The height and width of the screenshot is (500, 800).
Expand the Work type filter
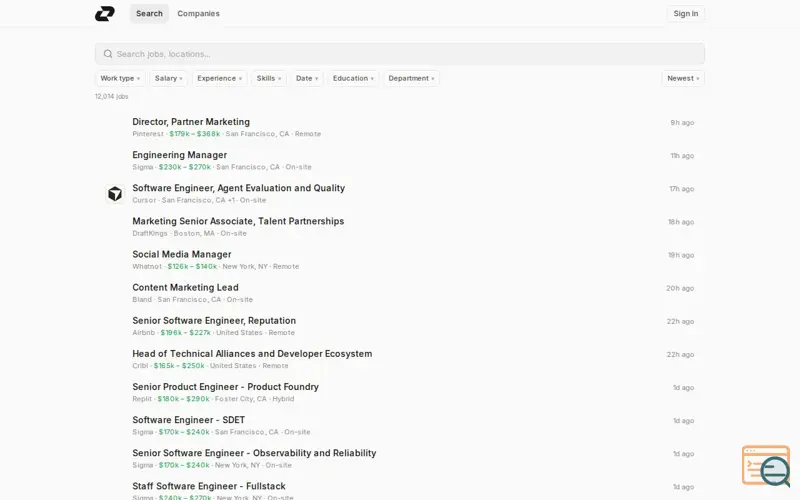point(120,78)
